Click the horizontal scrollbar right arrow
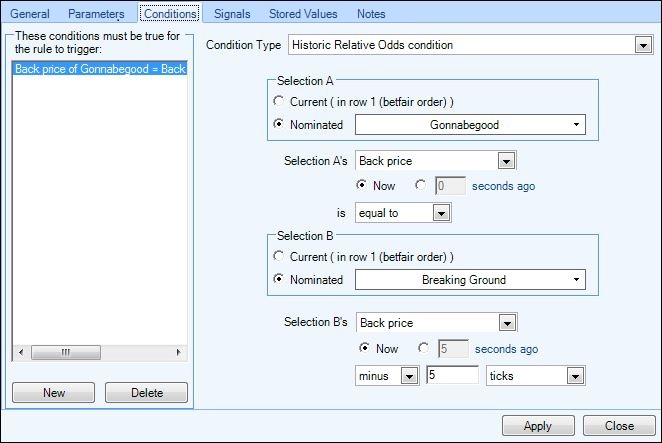The image size is (662, 443). pyautogui.click(x=178, y=352)
